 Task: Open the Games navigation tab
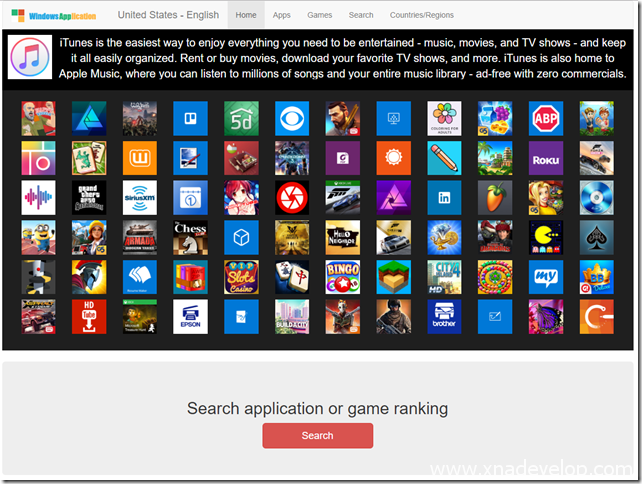[x=320, y=15]
